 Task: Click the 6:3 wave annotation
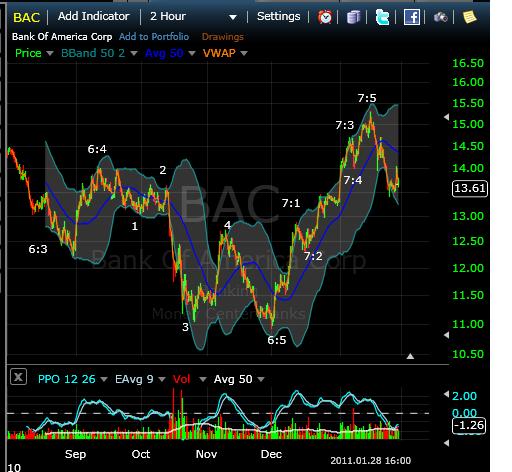coord(38,249)
